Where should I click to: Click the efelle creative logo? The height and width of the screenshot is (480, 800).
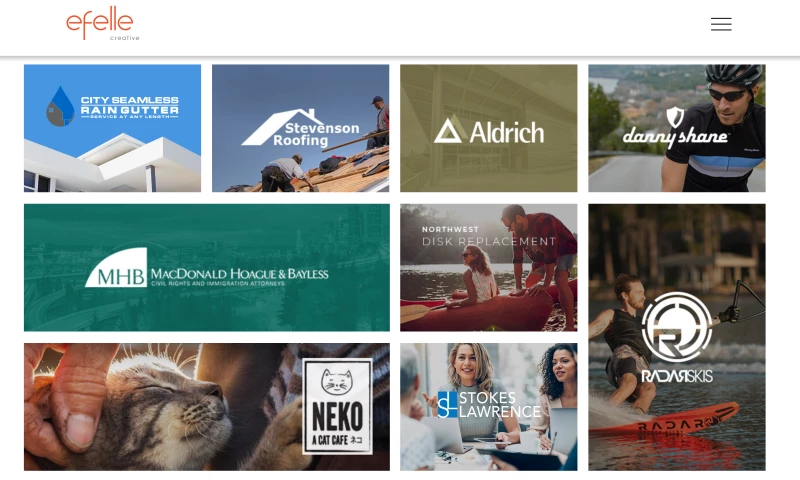[x=103, y=23]
